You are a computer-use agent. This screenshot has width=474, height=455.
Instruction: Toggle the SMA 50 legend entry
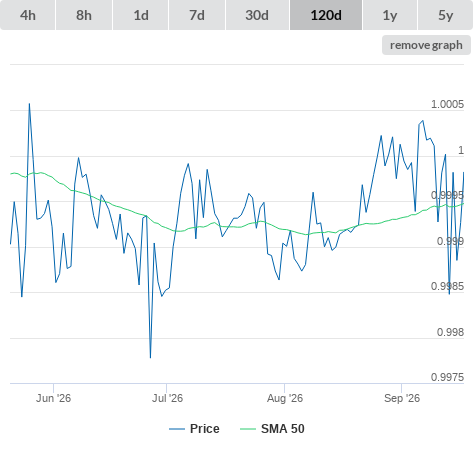(x=283, y=429)
